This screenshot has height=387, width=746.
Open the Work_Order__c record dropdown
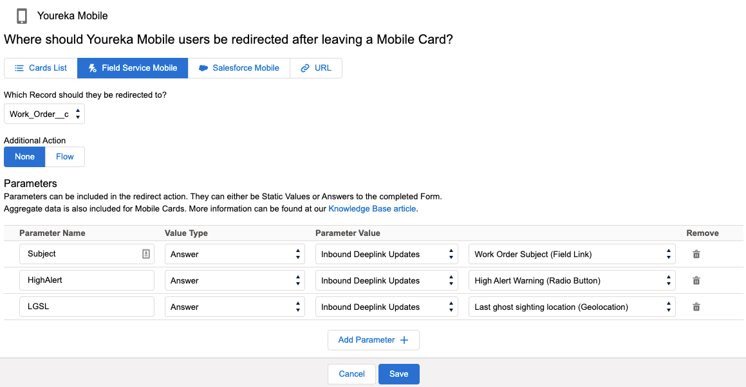pos(44,114)
